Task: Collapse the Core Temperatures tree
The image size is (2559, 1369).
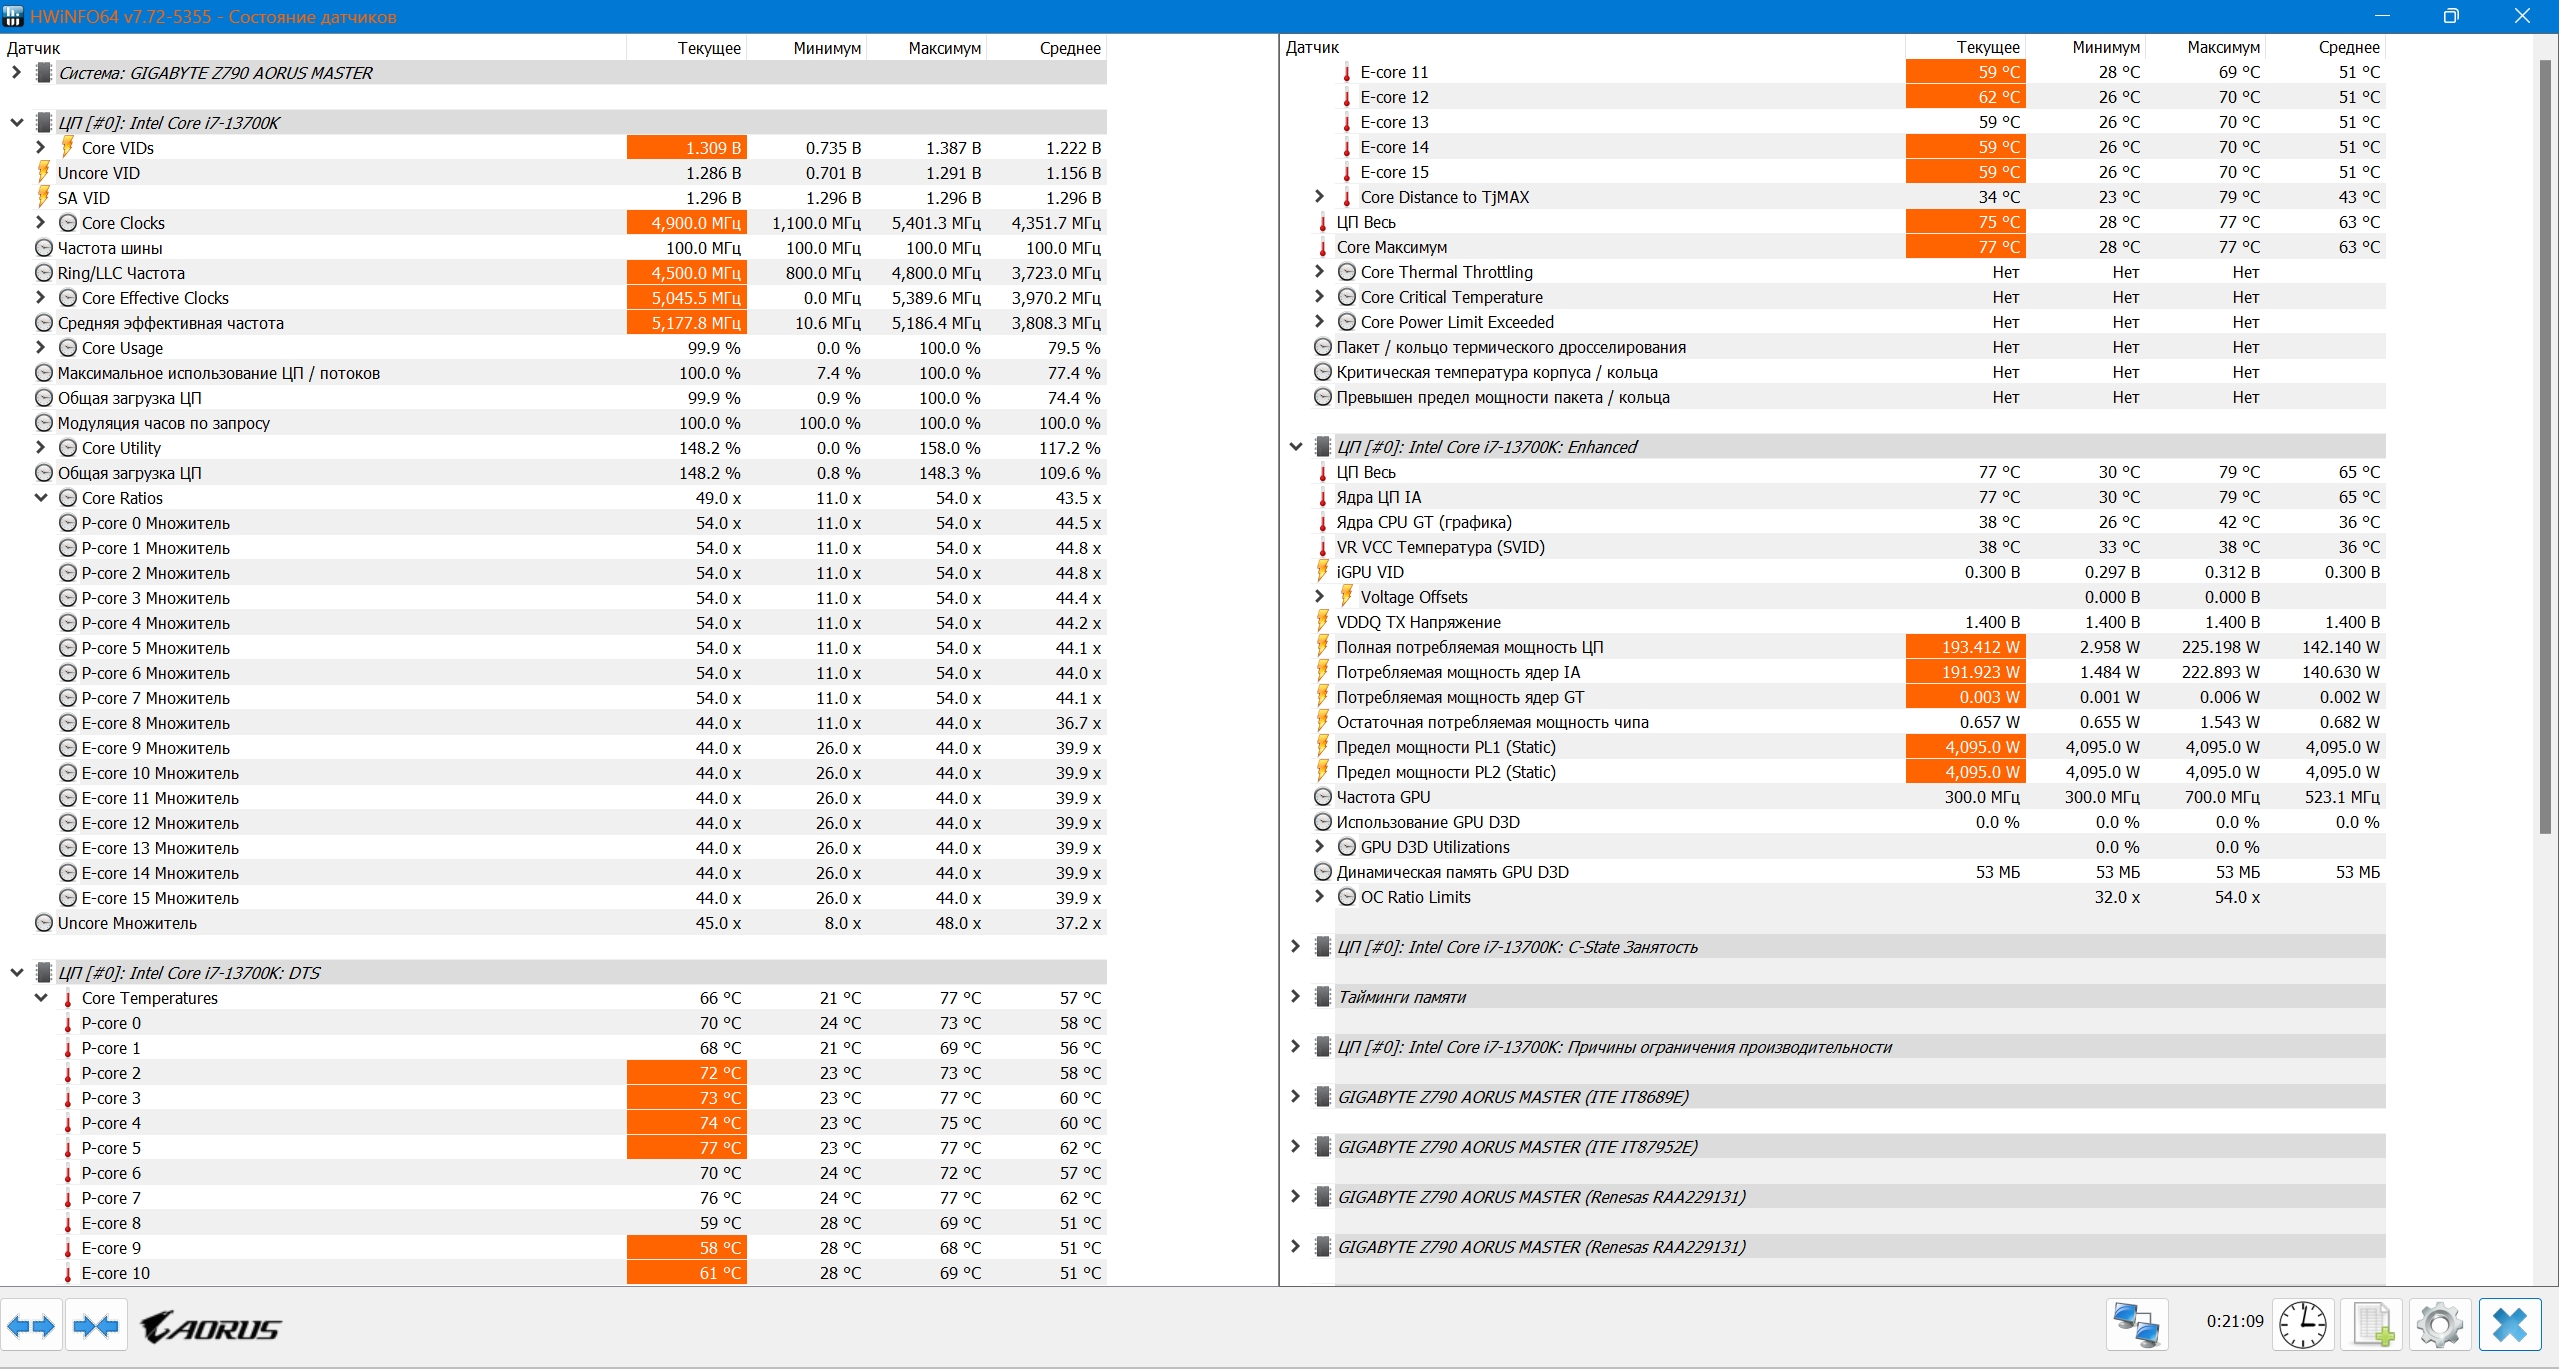Action: [x=41, y=998]
